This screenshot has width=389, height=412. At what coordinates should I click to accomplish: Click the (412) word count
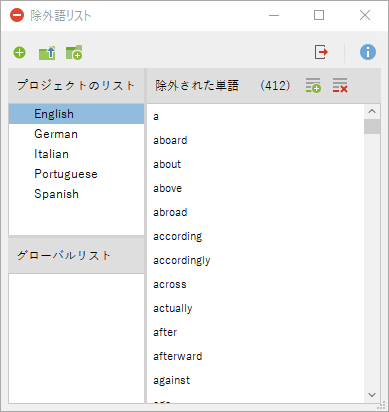tap(275, 86)
